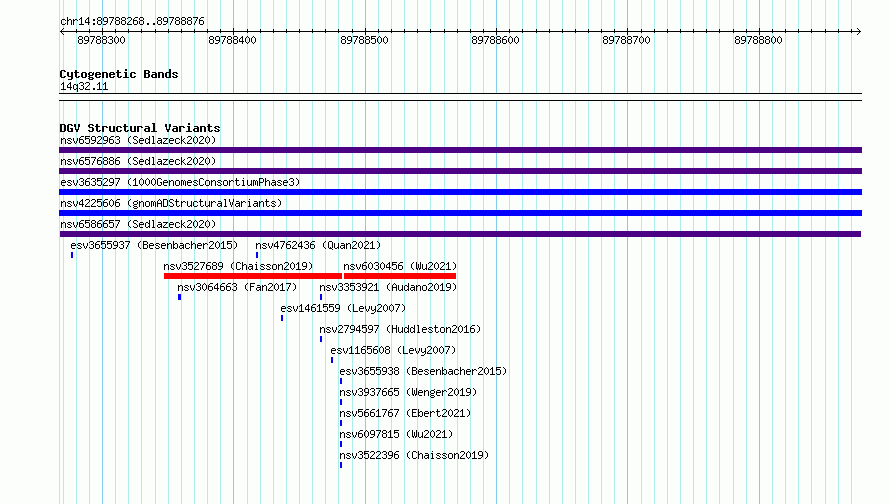890x504 pixels.
Task: Click the left arrow on the ruler
Action: click(x=62, y=32)
